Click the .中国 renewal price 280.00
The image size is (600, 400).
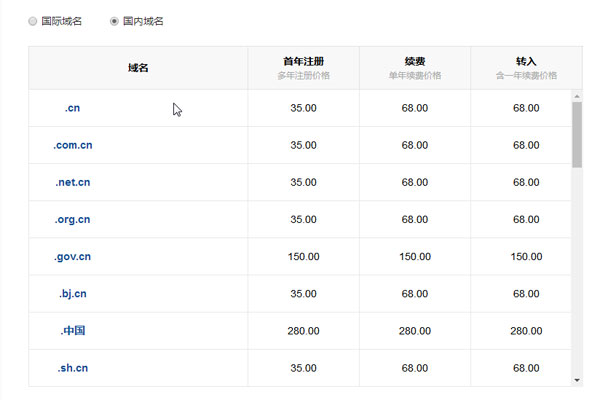(x=414, y=330)
